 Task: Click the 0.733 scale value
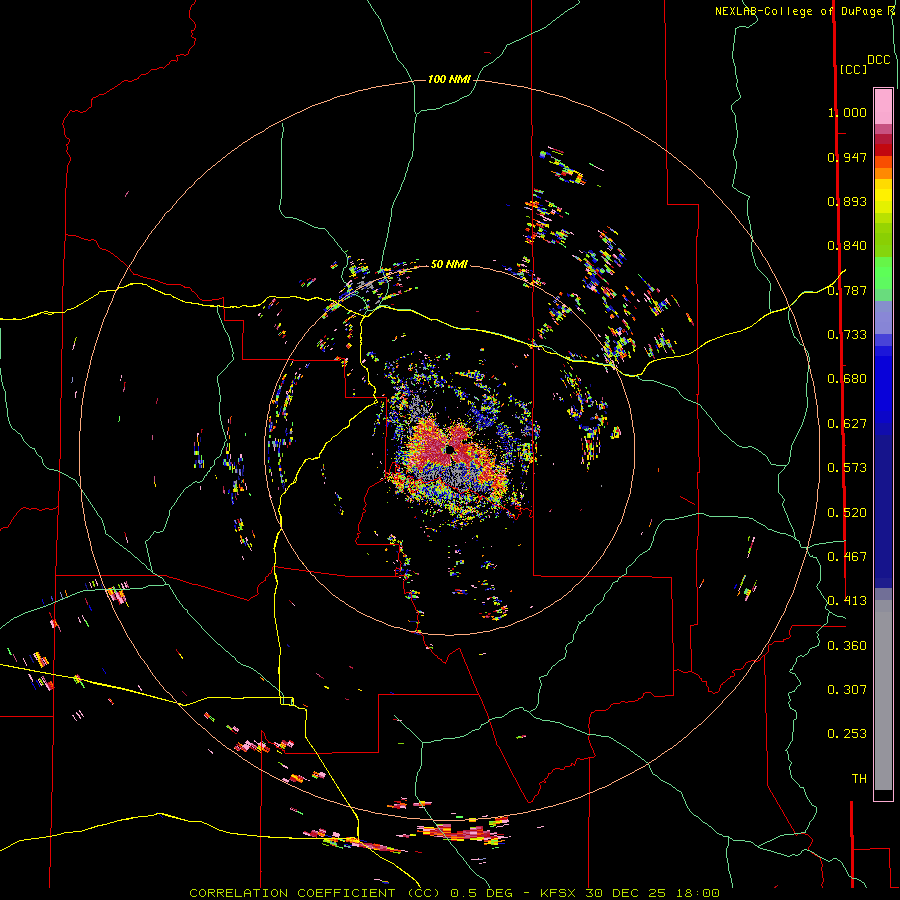847,335
